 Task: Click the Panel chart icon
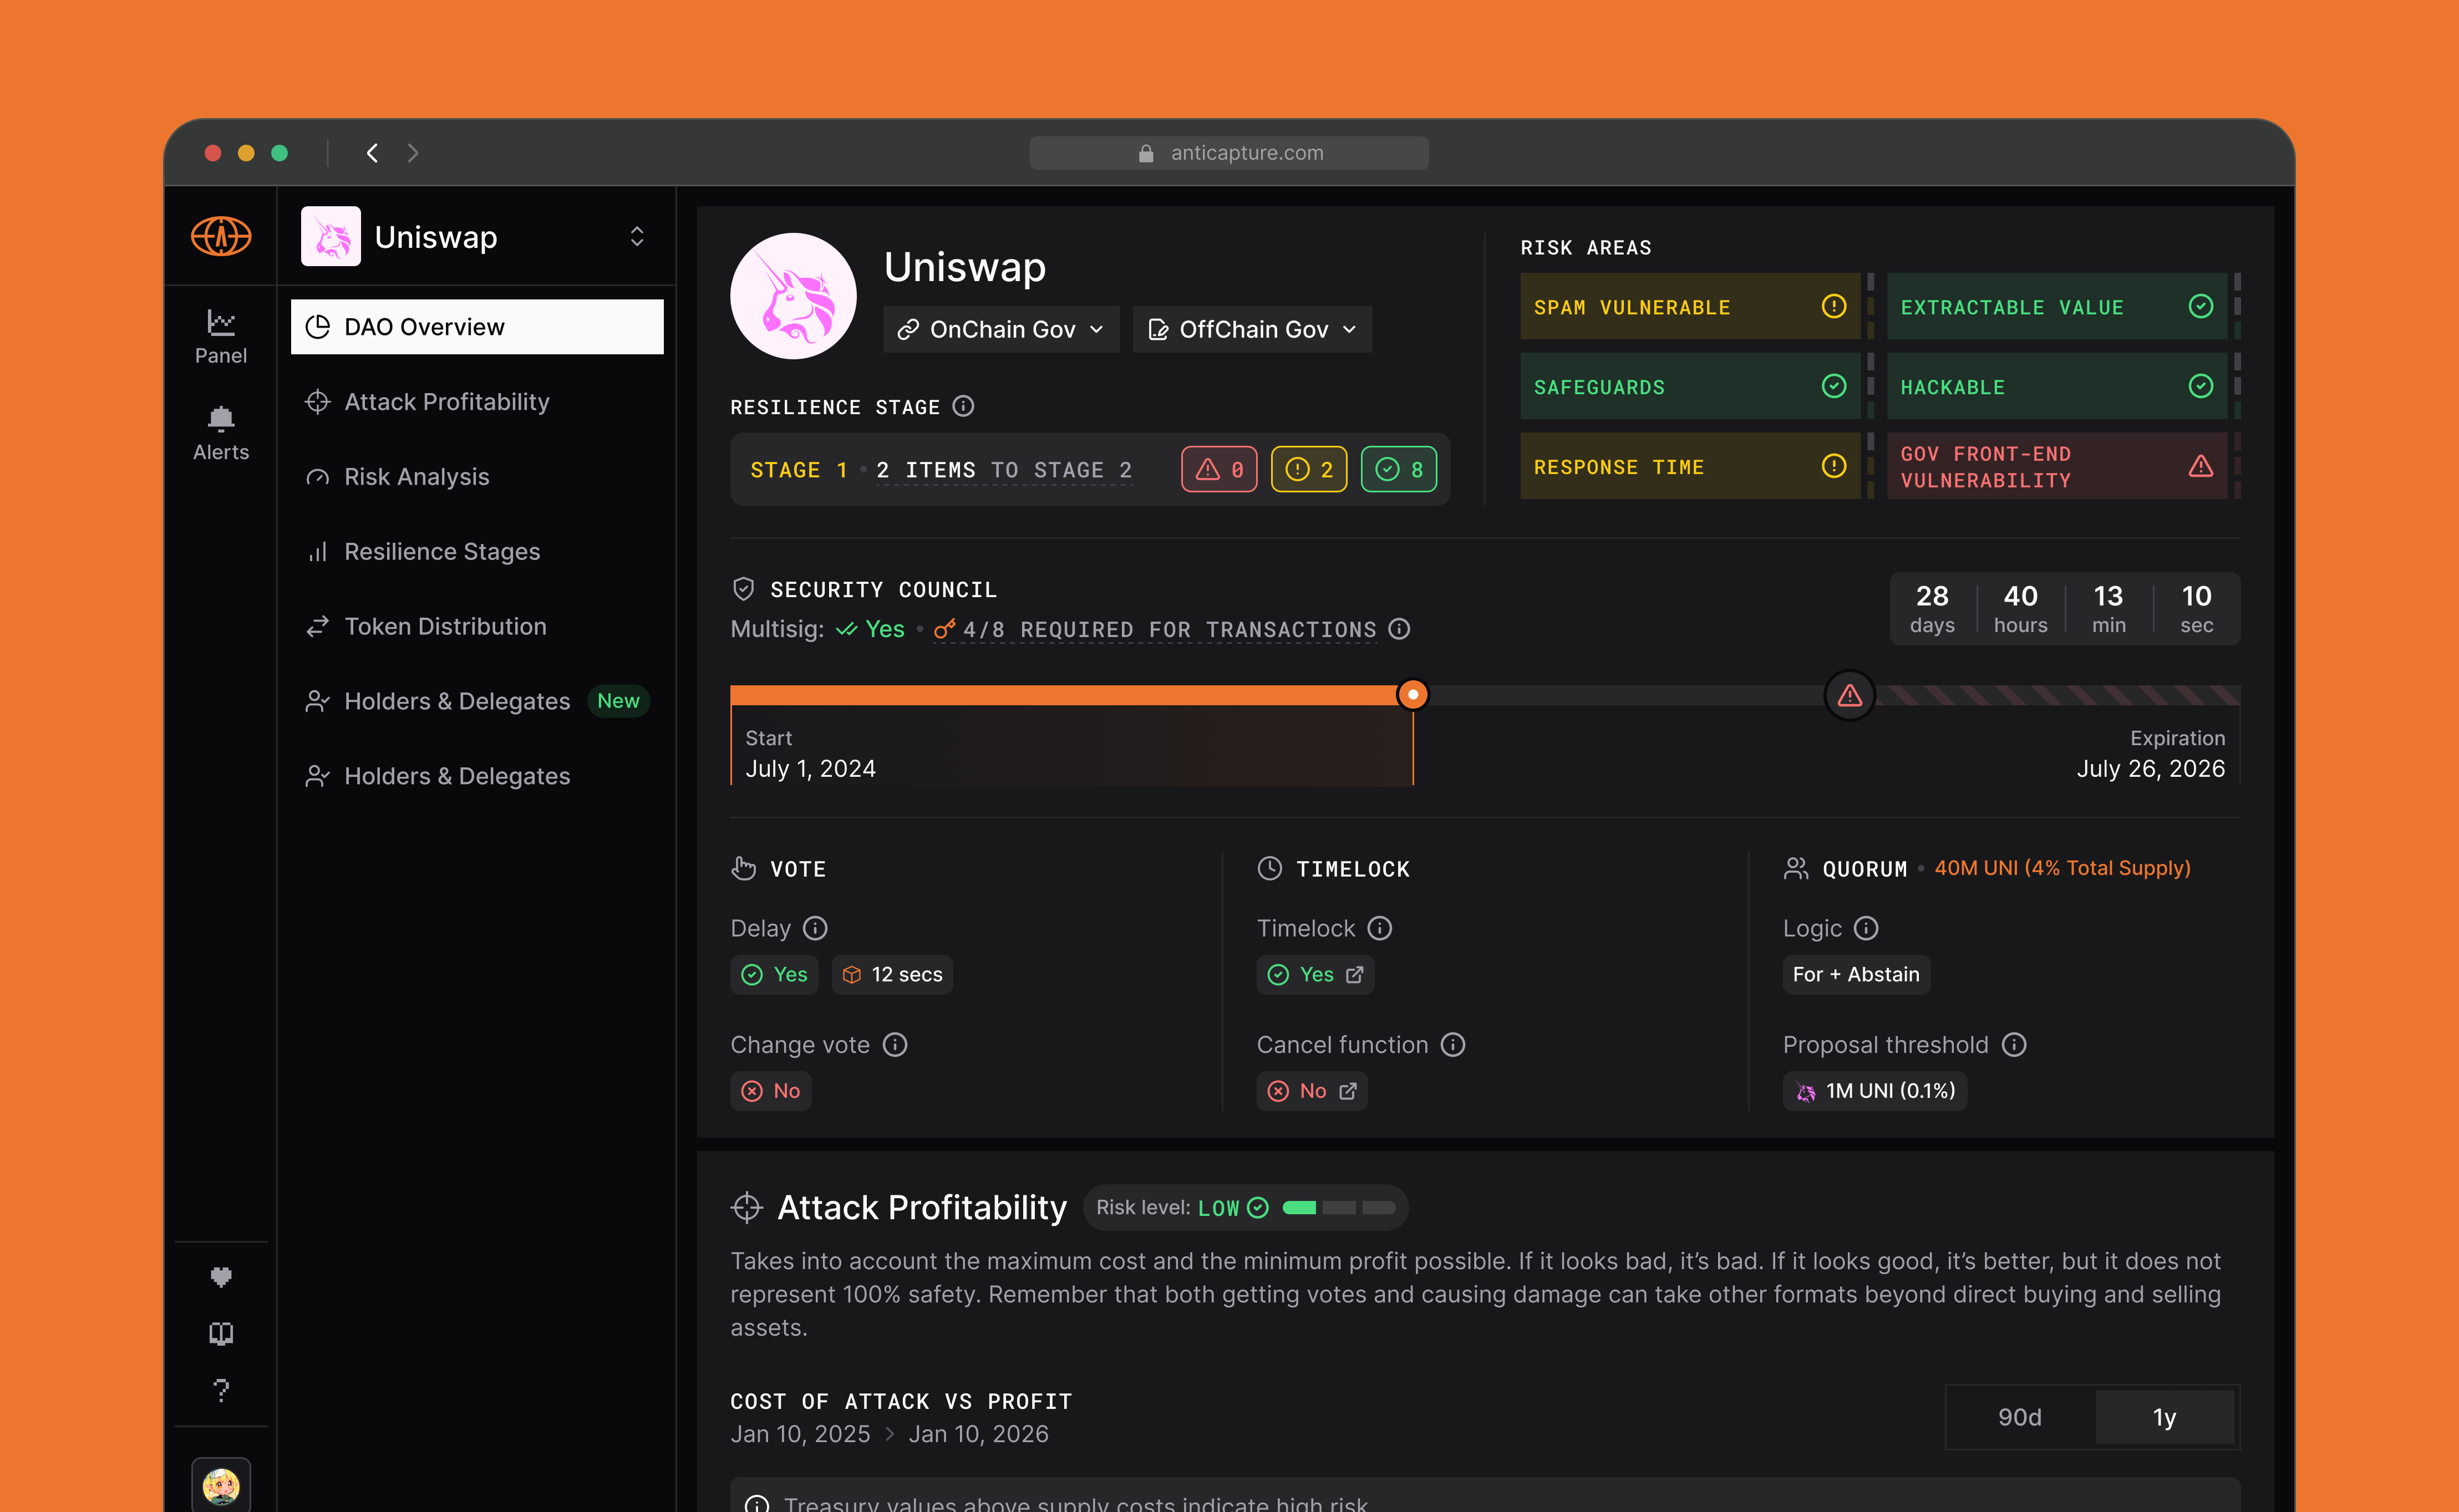220,322
